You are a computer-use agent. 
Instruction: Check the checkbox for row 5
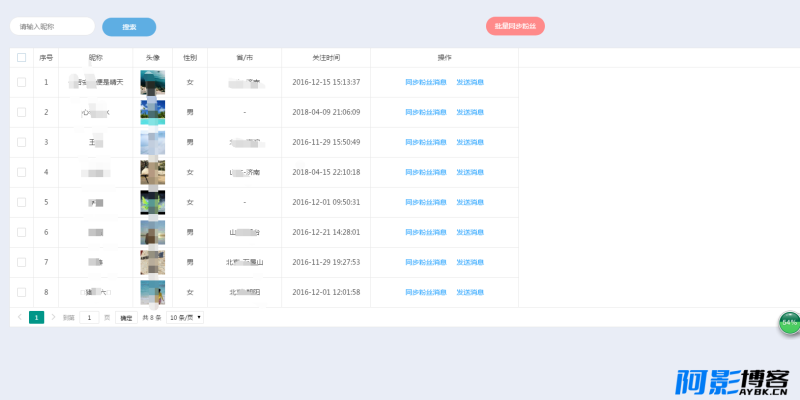pyautogui.click(x=21, y=202)
